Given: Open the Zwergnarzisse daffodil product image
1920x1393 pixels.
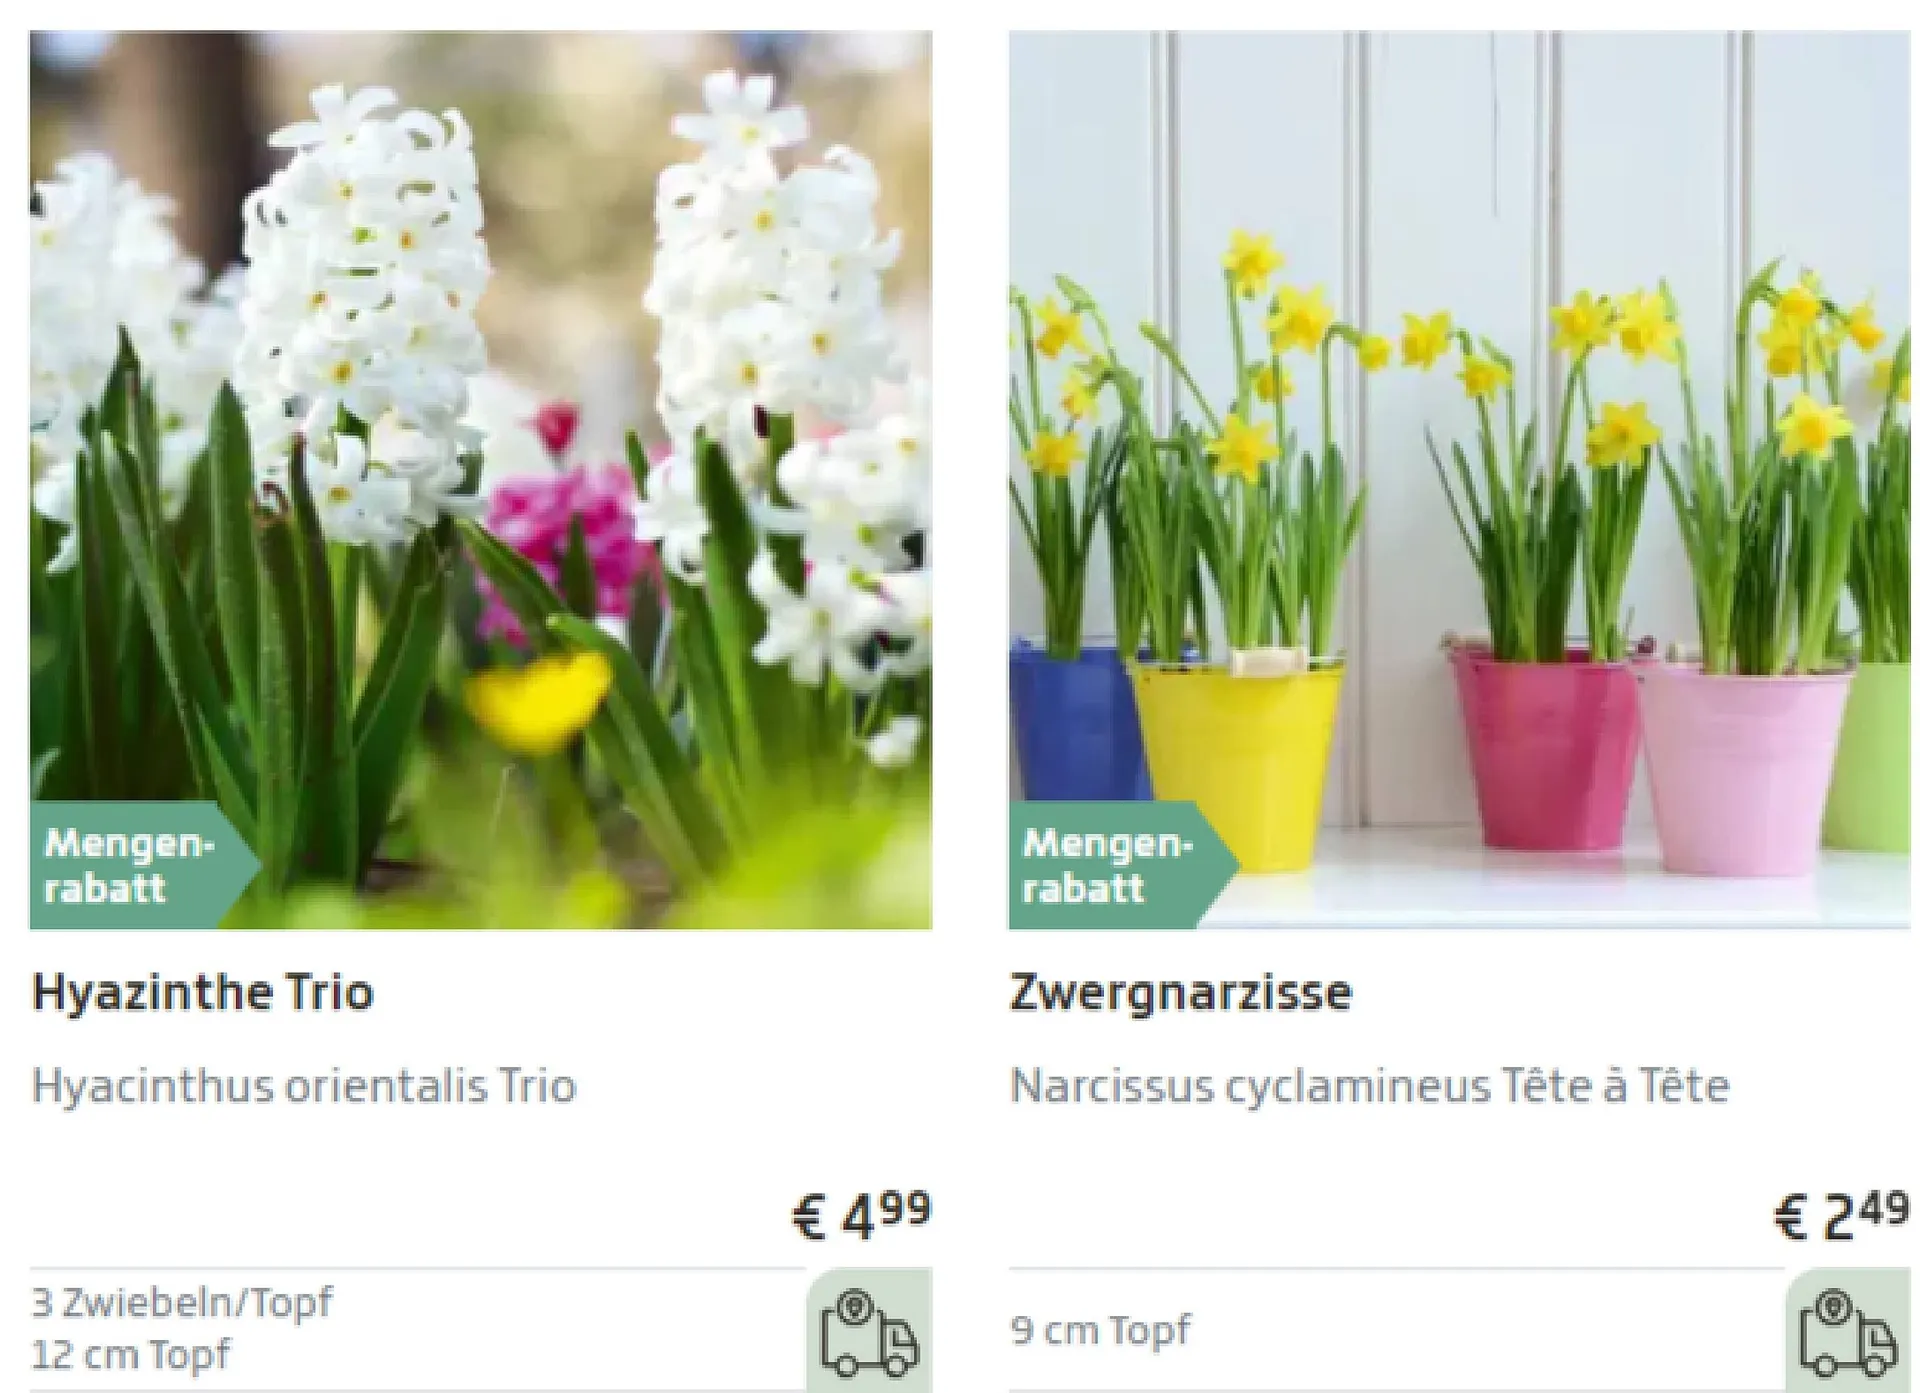Looking at the screenshot, I should coord(1459,480).
